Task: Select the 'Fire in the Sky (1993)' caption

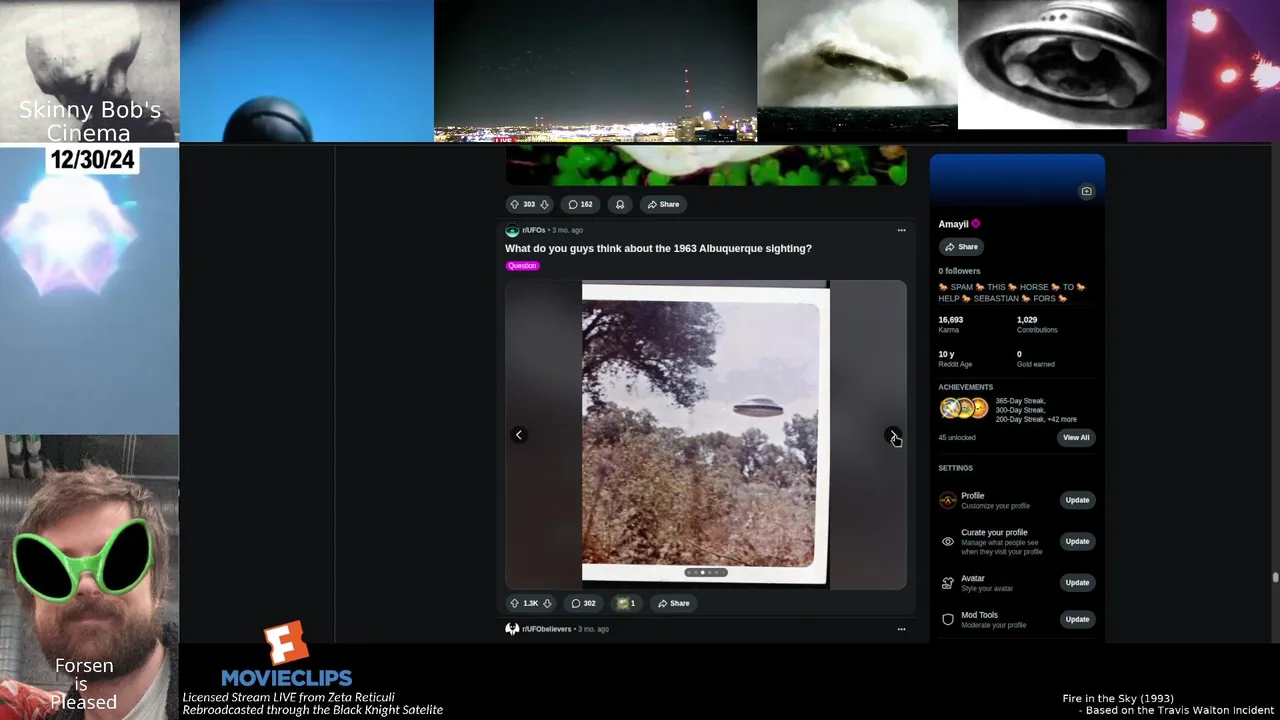Action: coord(1118,698)
